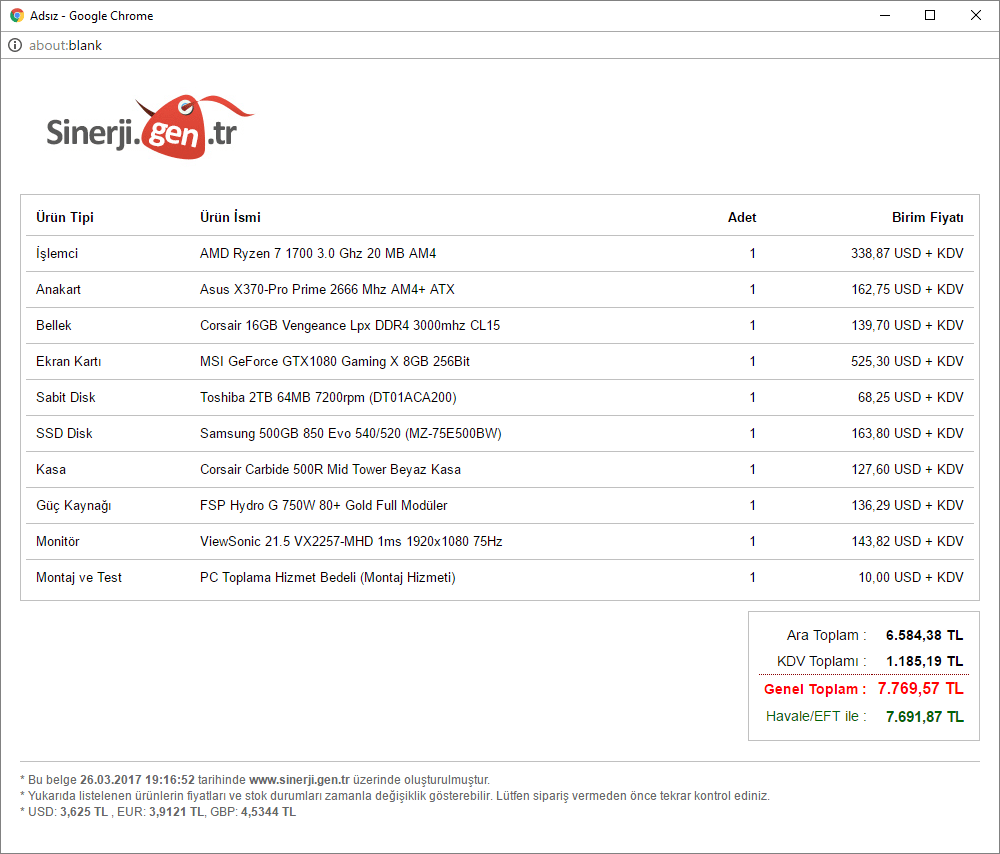Click the Chrome logo icon in title bar
This screenshot has height=854, width=1000.
click(17, 15)
